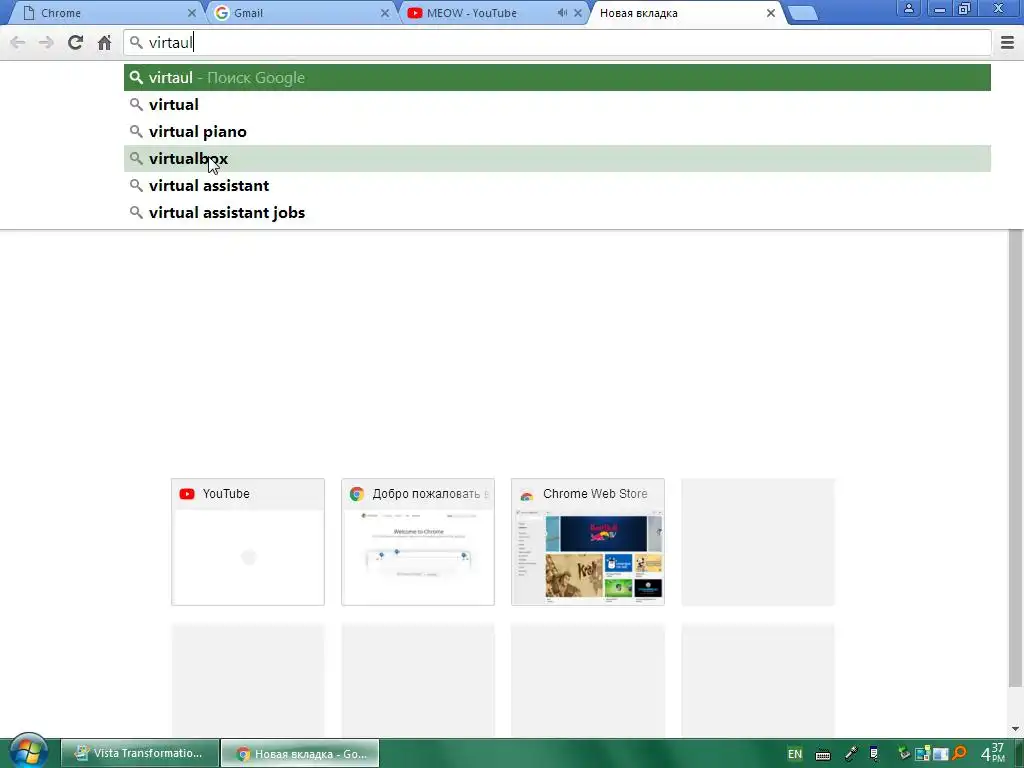1024x768 pixels.
Task: Click the taskbar clock showing 4:37 PM
Action: tap(993, 752)
